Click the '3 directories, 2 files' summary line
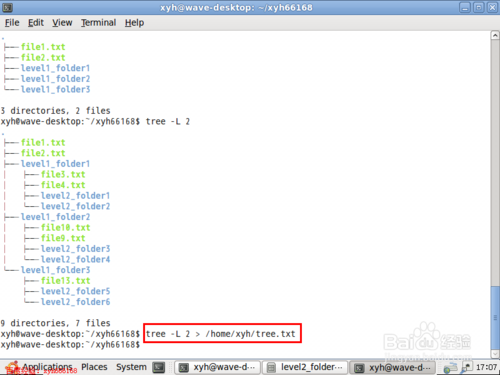 point(55,111)
